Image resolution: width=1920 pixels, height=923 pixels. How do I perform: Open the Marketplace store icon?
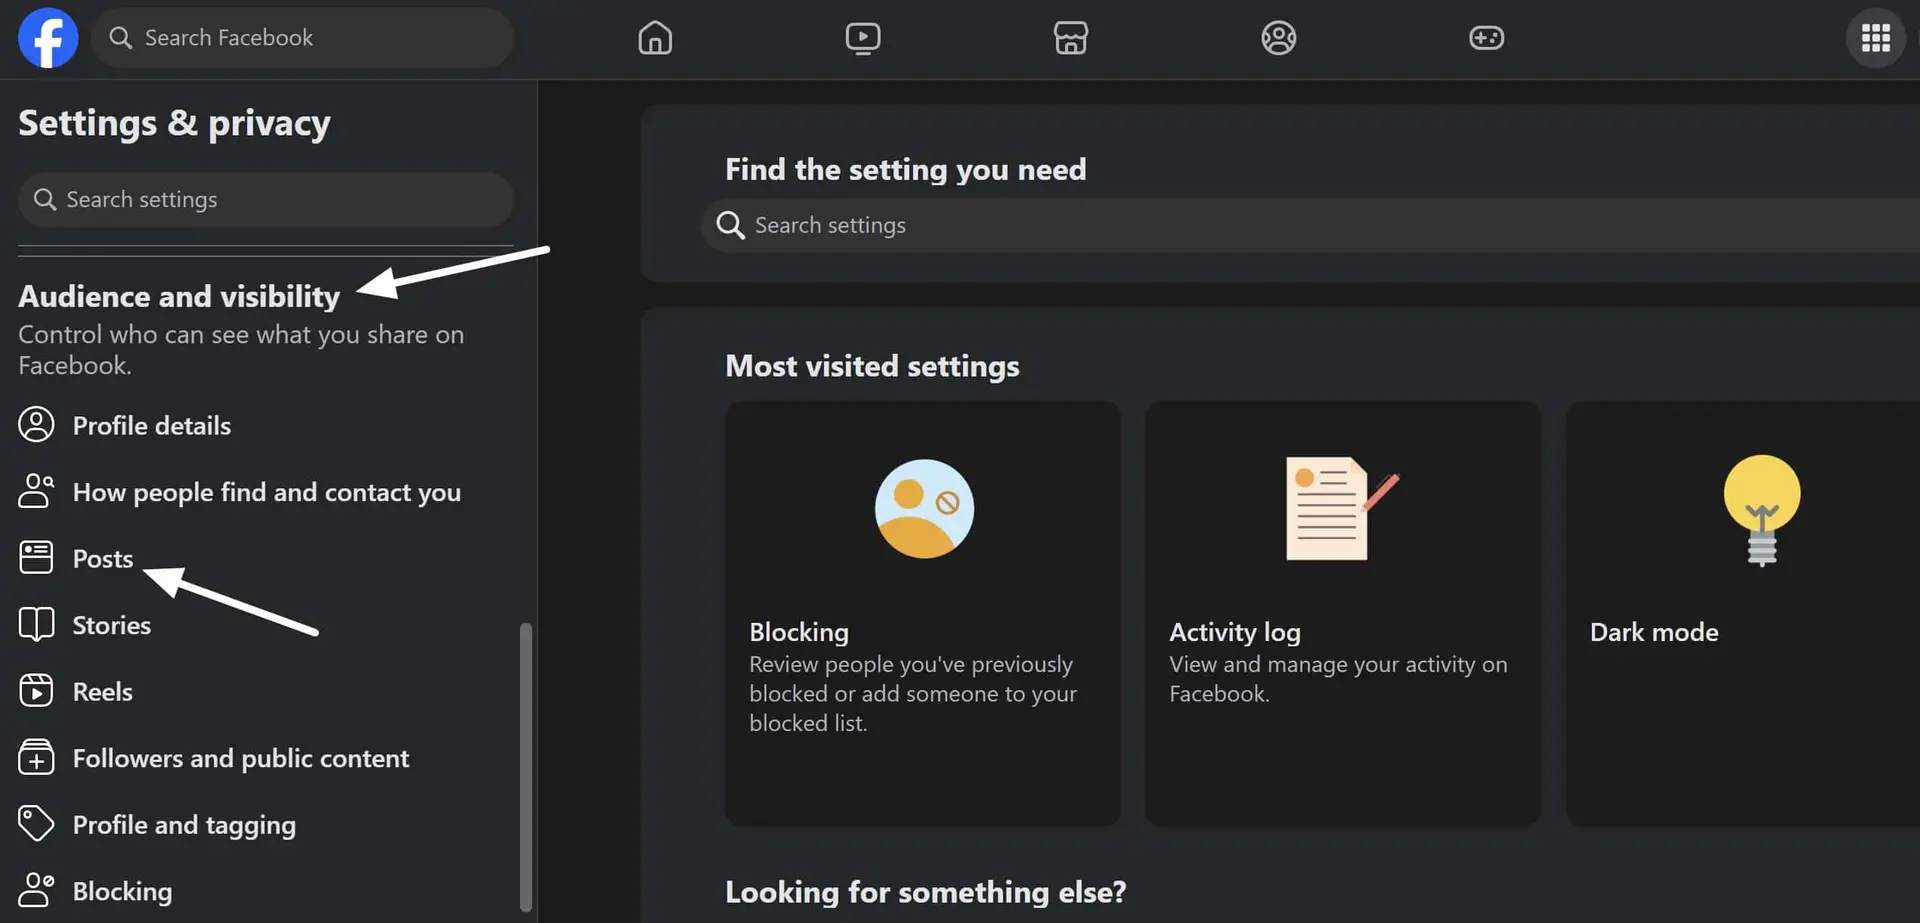pos(1071,38)
